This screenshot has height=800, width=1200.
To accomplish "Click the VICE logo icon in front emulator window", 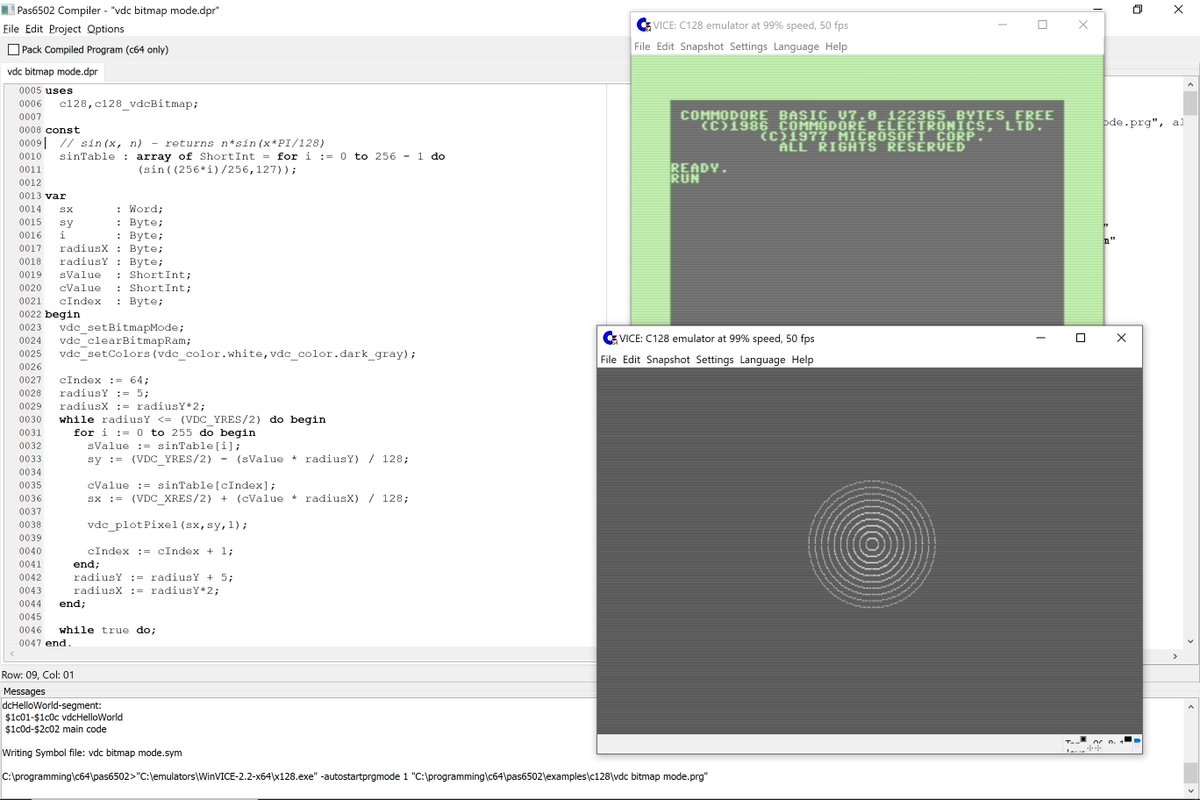I will click(608, 338).
